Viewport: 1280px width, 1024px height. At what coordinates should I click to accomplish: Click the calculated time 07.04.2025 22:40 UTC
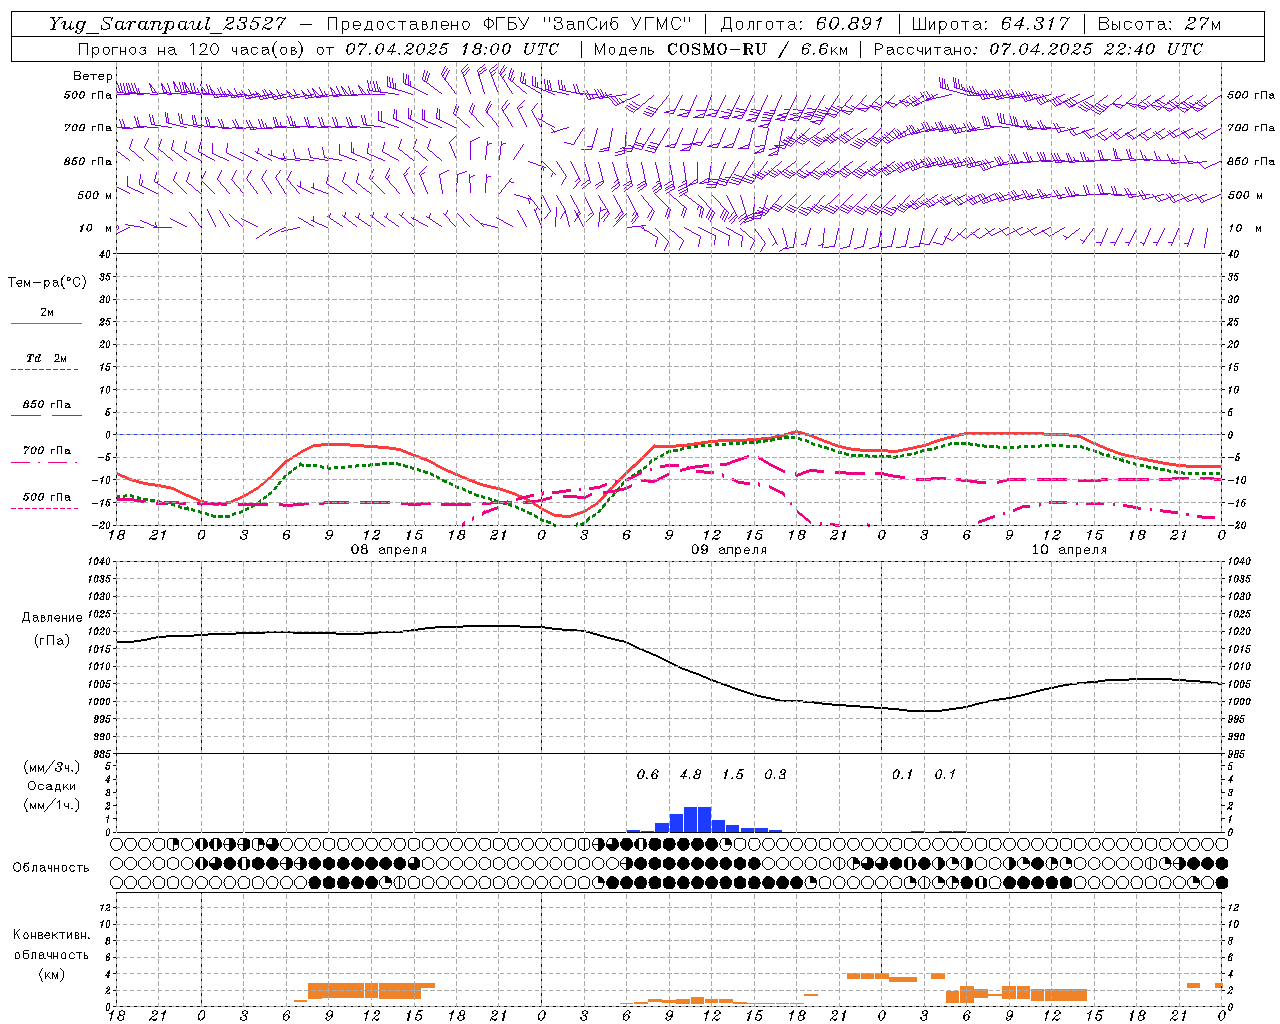(x=1096, y=49)
